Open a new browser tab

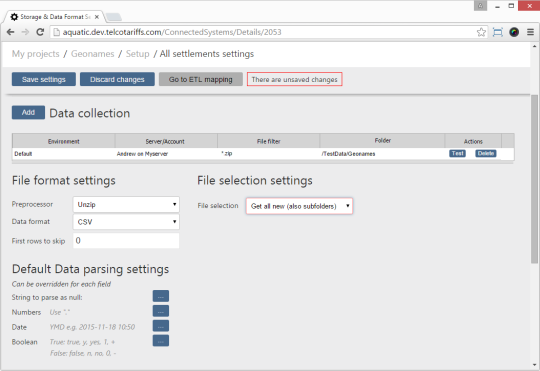click(113, 17)
